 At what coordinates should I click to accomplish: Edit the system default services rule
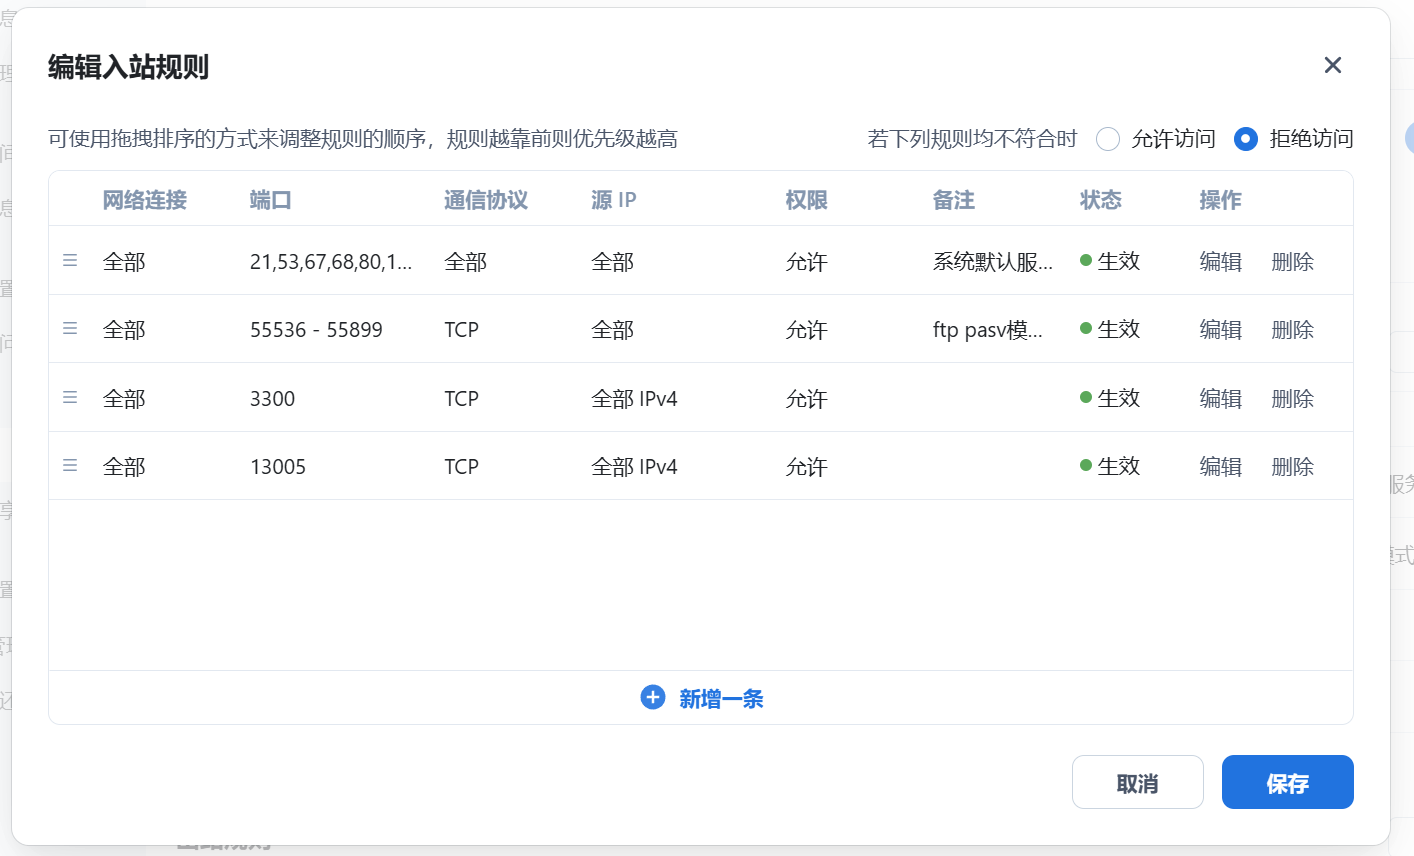coord(1221,262)
